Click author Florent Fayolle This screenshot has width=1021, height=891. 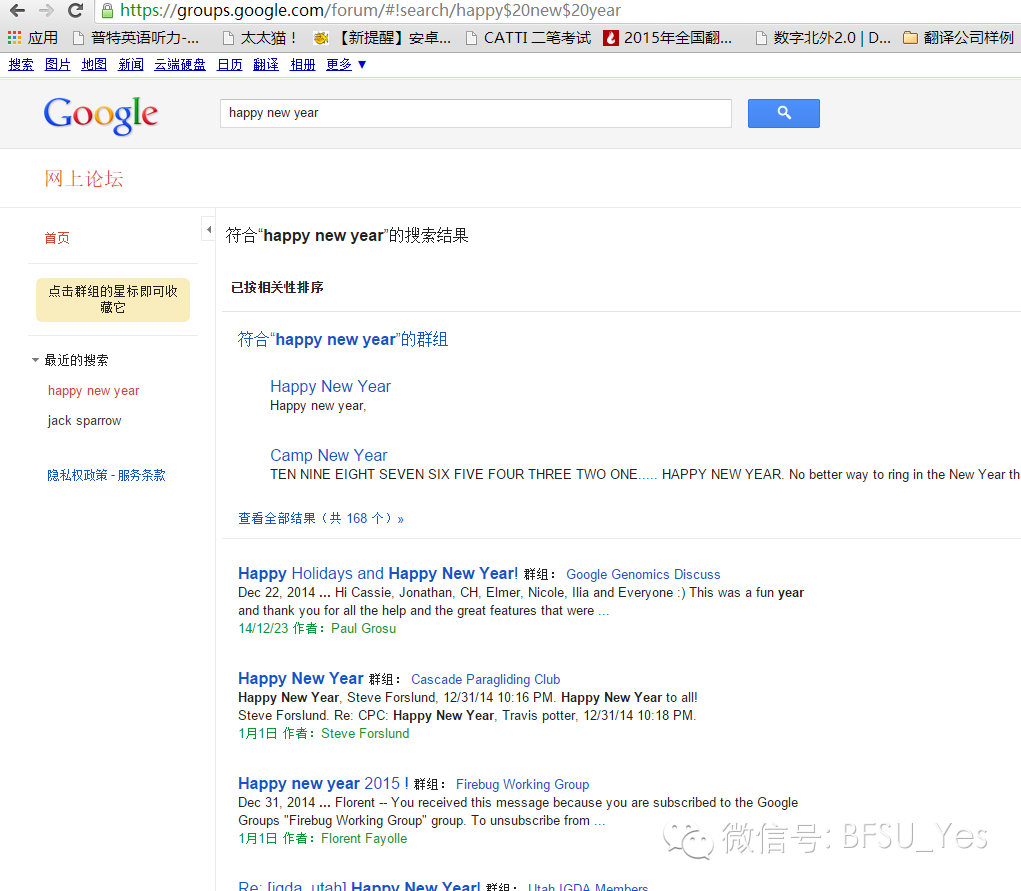pyautogui.click(x=364, y=838)
